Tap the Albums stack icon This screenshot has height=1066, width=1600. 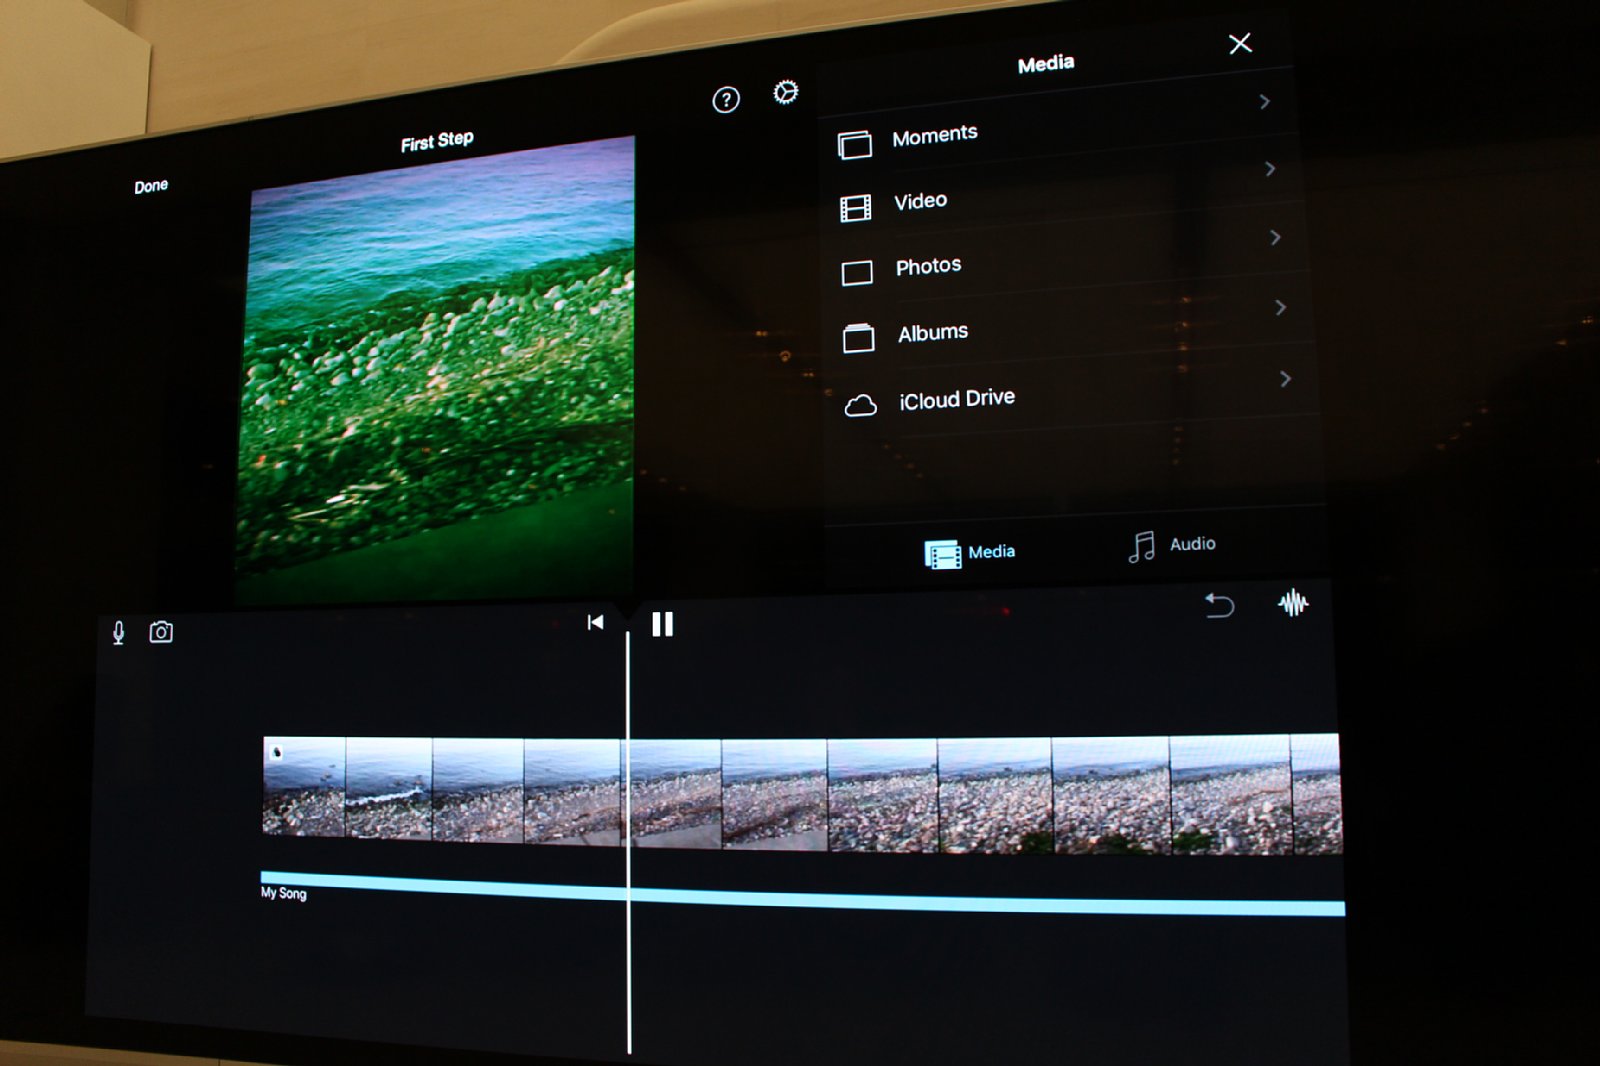(858, 338)
